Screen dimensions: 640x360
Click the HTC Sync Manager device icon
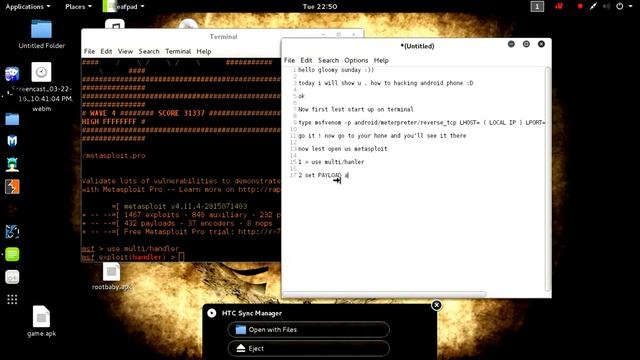click(x=211, y=313)
